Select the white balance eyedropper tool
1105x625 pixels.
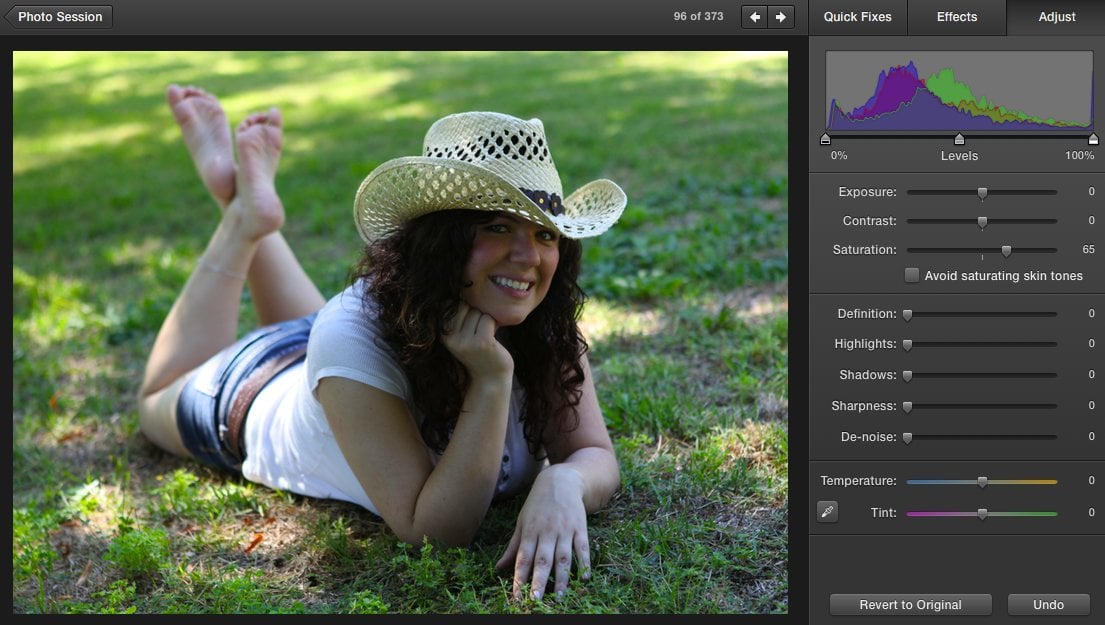pyautogui.click(x=827, y=512)
